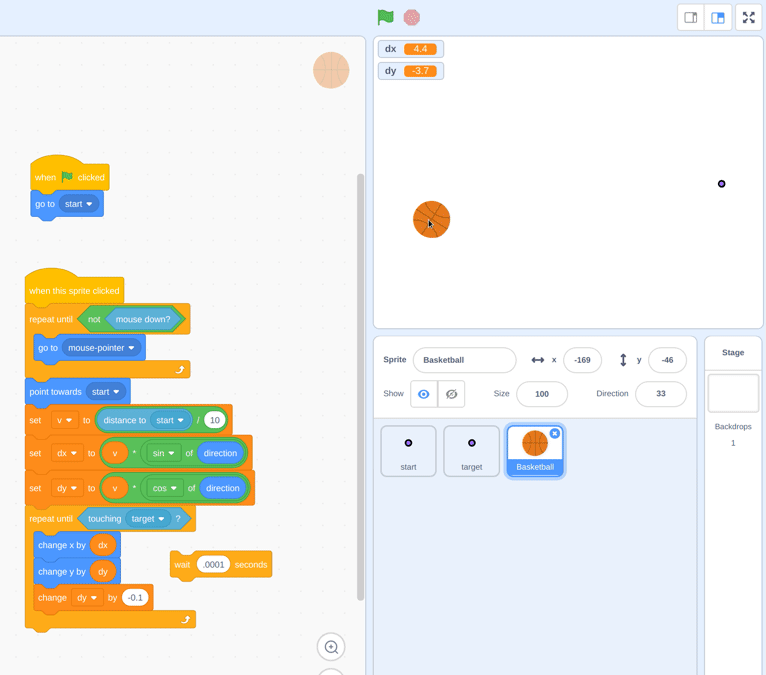Edit the sprite x position field
This screenshot has height=675, width=766.
pos(582,360)
